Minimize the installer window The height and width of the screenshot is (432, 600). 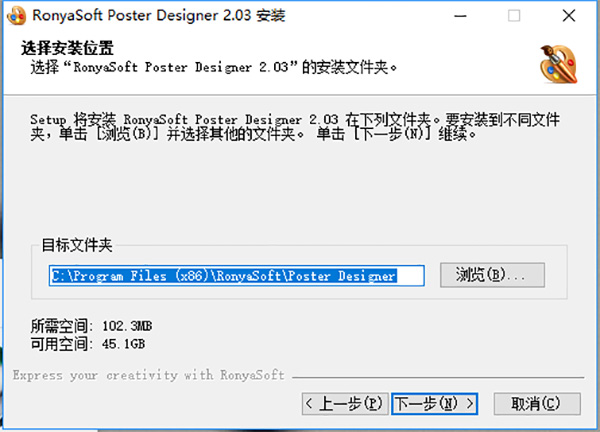click(460, 16)
